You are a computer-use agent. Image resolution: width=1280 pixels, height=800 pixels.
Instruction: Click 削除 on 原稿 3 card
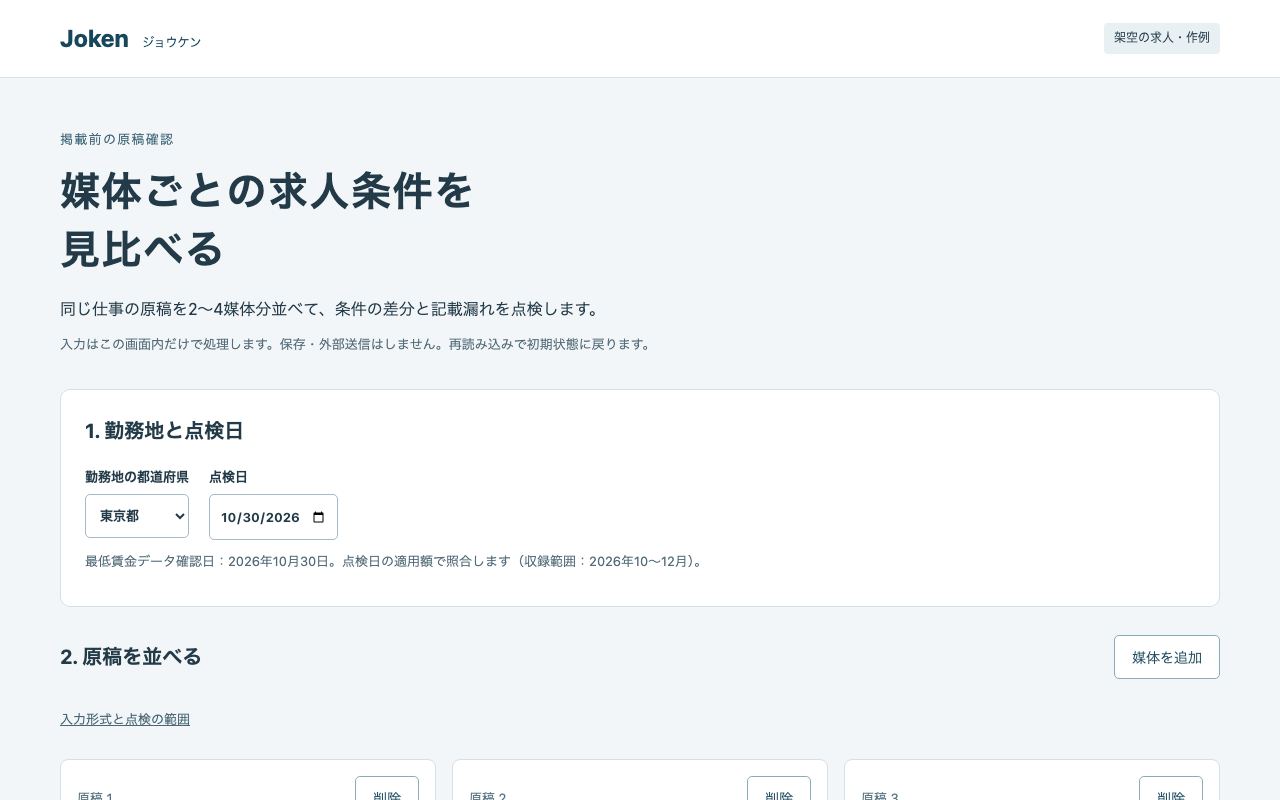click(x=1171, y=788)
